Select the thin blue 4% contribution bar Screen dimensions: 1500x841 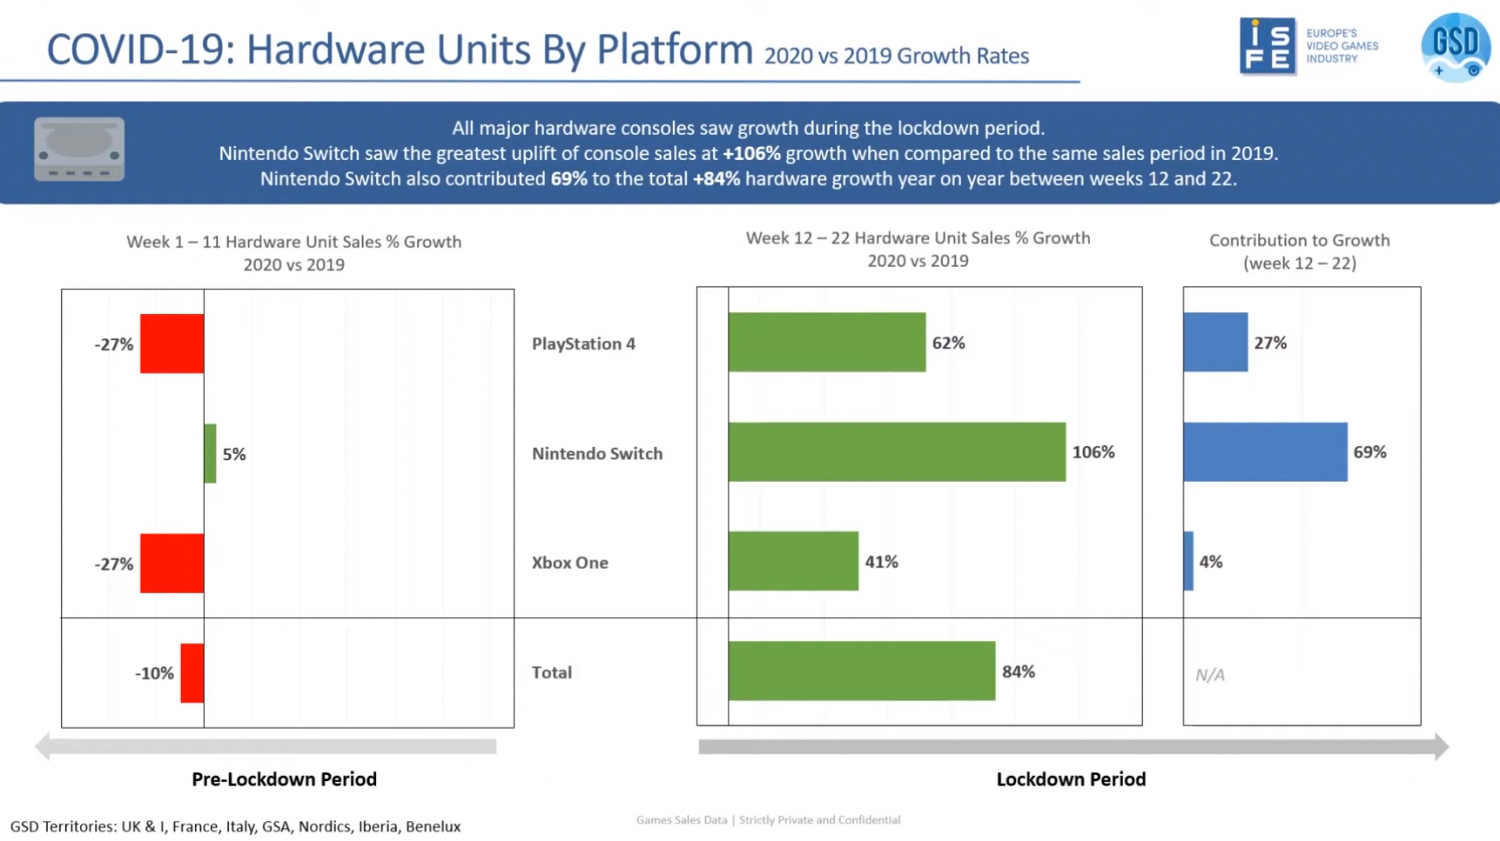(1188, 561)
